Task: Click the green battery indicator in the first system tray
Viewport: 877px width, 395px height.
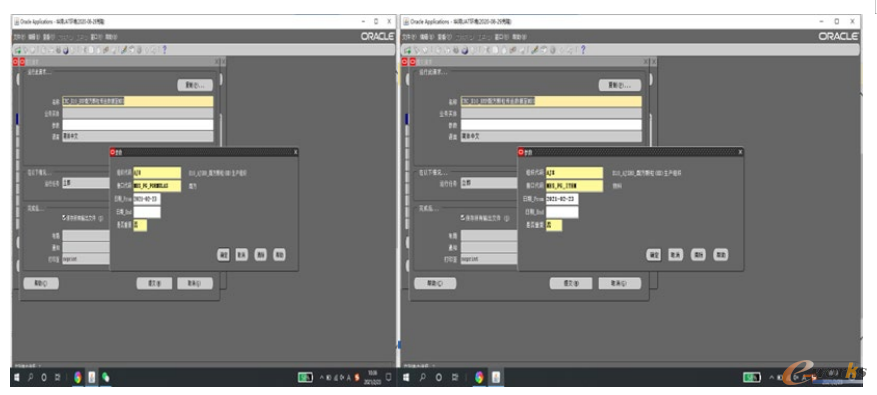Action: coord(305,378)
